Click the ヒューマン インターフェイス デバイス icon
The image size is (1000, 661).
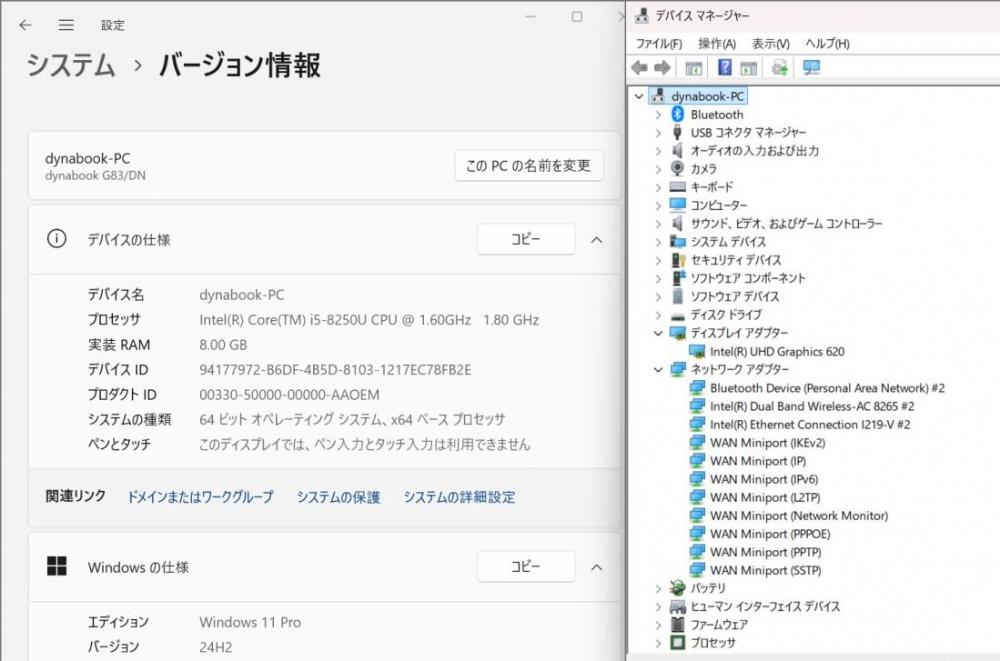[677, 606]
